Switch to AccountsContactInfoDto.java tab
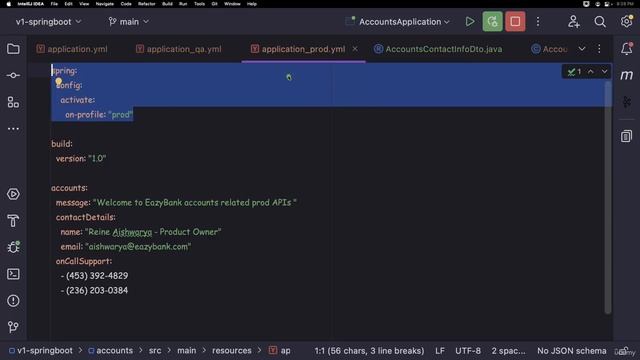Image resolution: width=640 pixels, height=360 pixels. 438,49
